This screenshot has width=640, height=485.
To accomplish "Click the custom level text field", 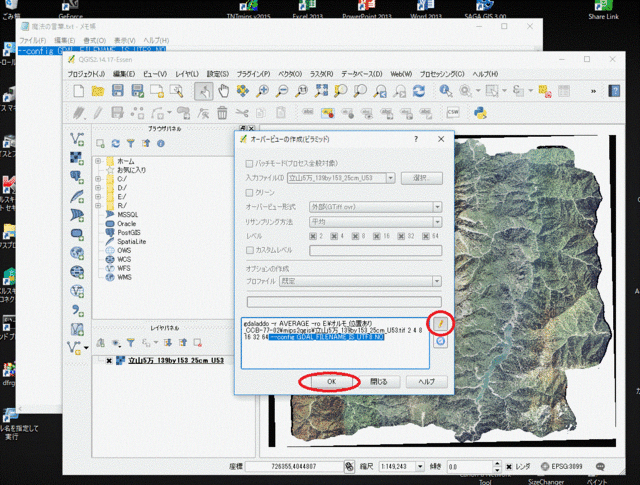I will [376, 250].
